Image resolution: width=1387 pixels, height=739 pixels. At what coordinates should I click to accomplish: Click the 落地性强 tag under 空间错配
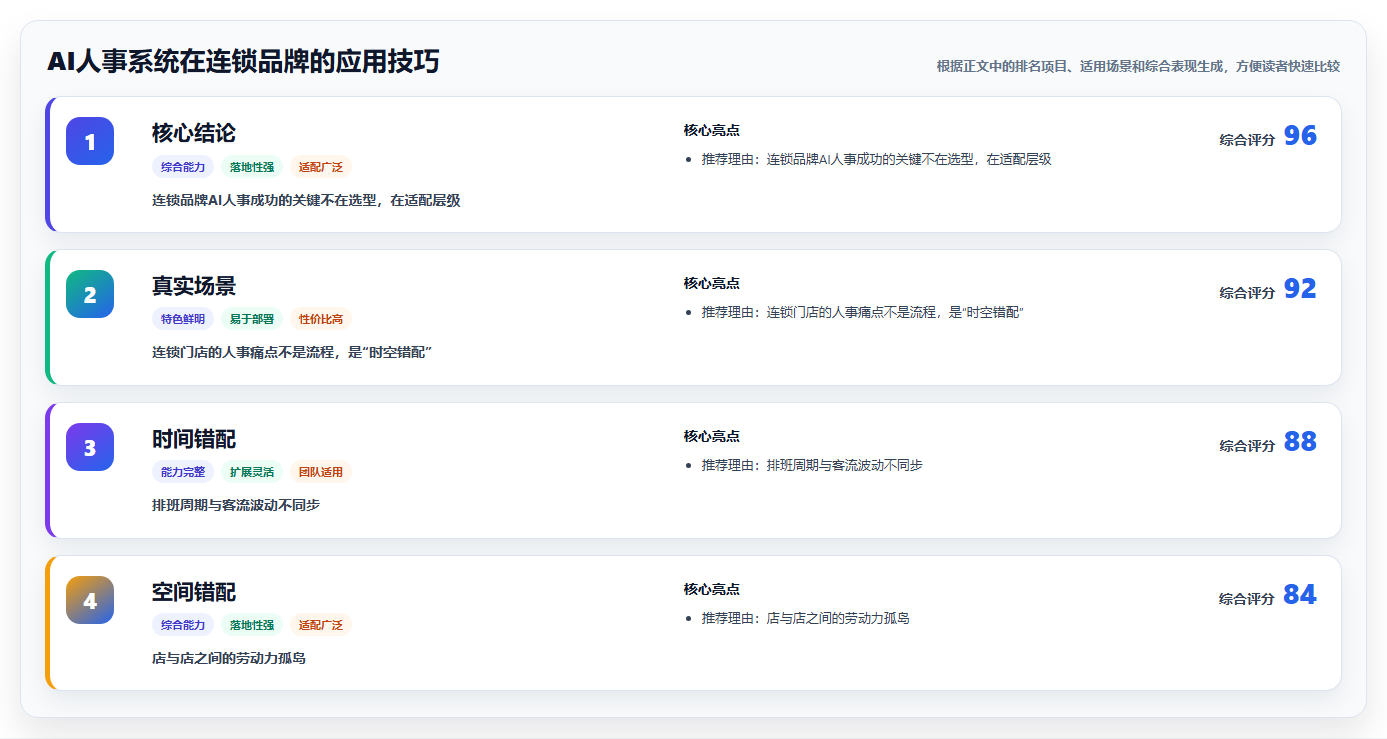click(252, 625)
